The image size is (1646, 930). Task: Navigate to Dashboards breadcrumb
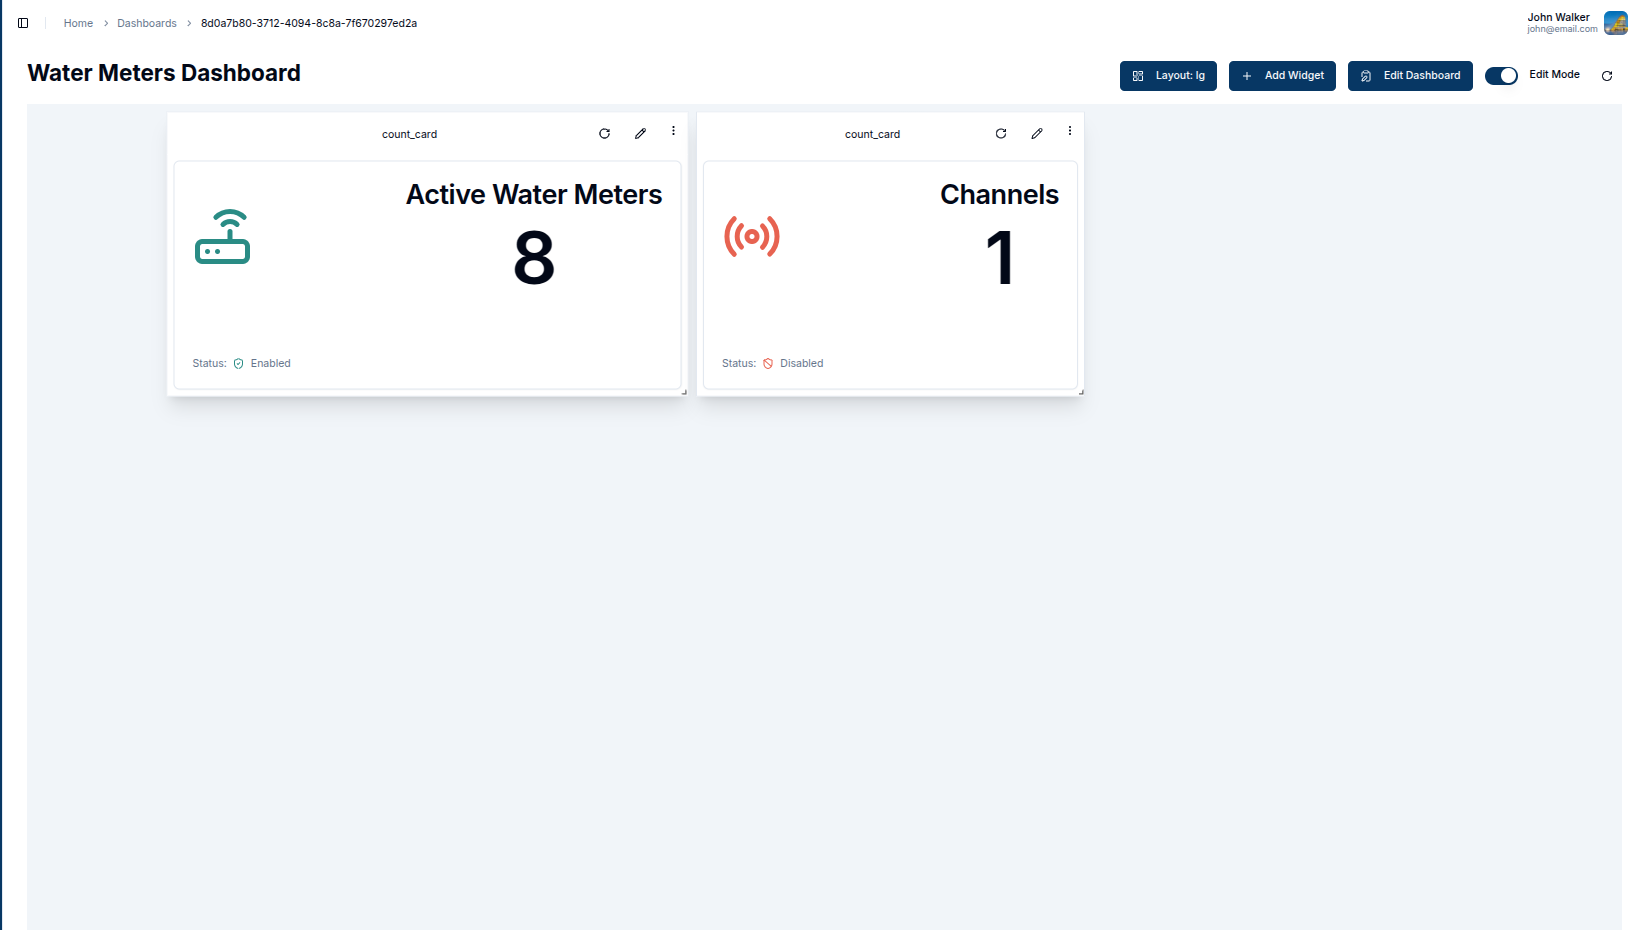(x=147, y=23)
